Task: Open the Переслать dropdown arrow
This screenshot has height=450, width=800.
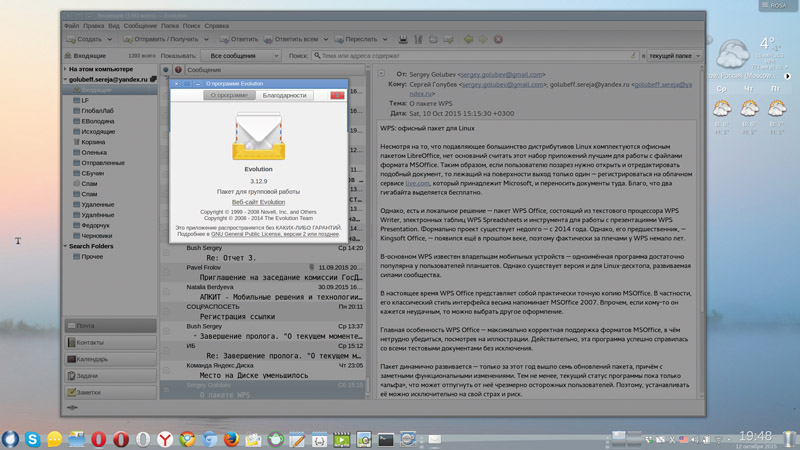Action: coord(385,39)
